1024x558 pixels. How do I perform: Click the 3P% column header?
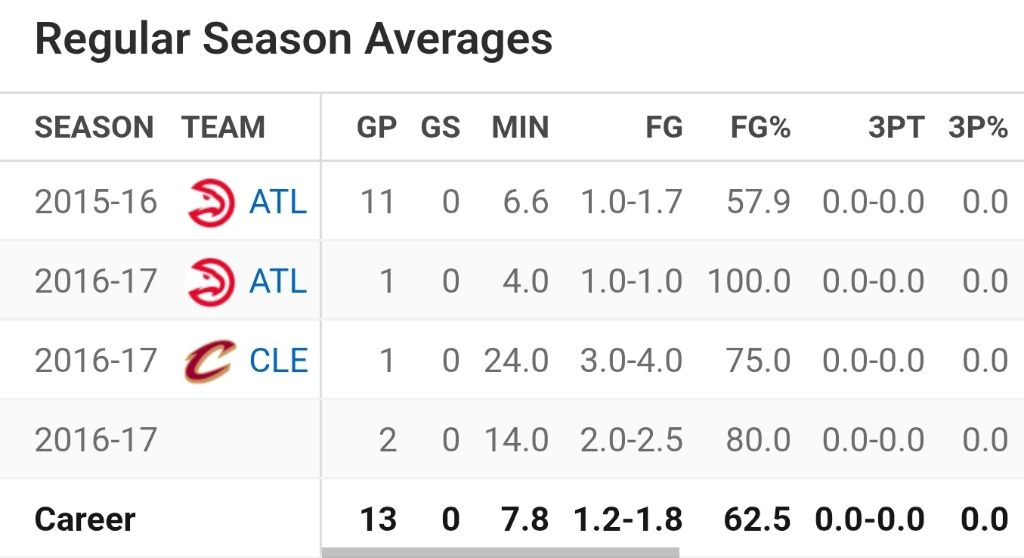(978, 128)
